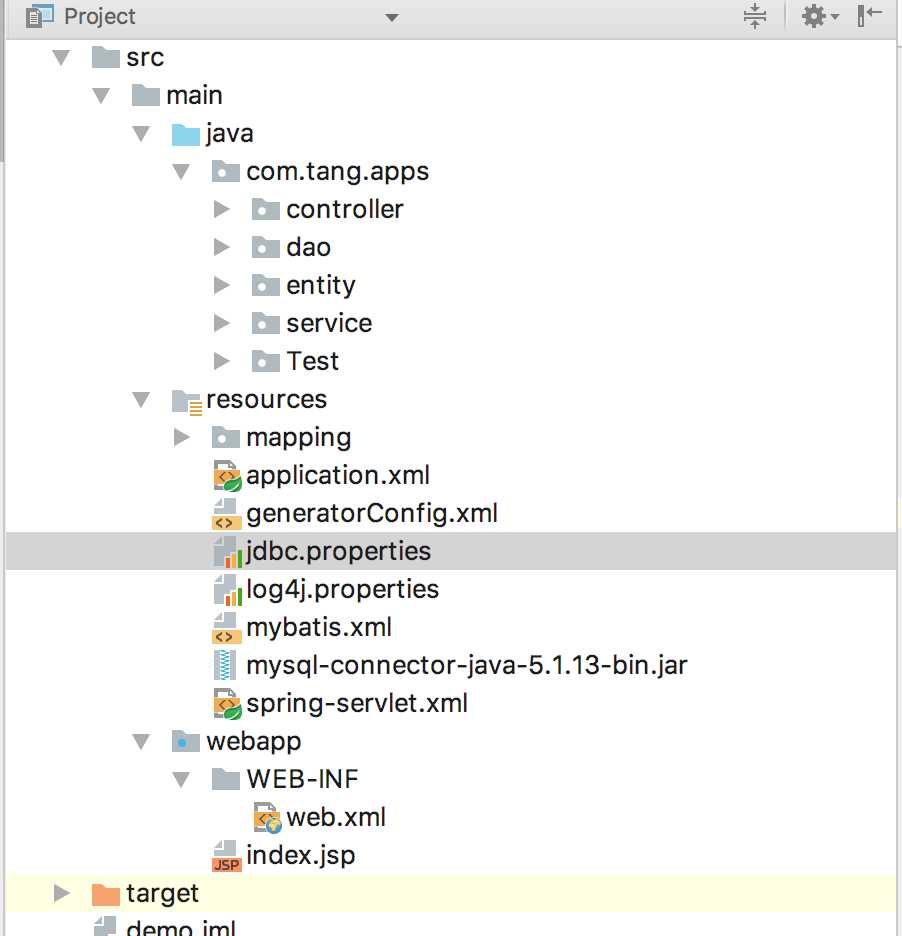Screen dimensions: 902x936
Task: Click the Collapse All toolbar icon
Action: tap(755, 16)
